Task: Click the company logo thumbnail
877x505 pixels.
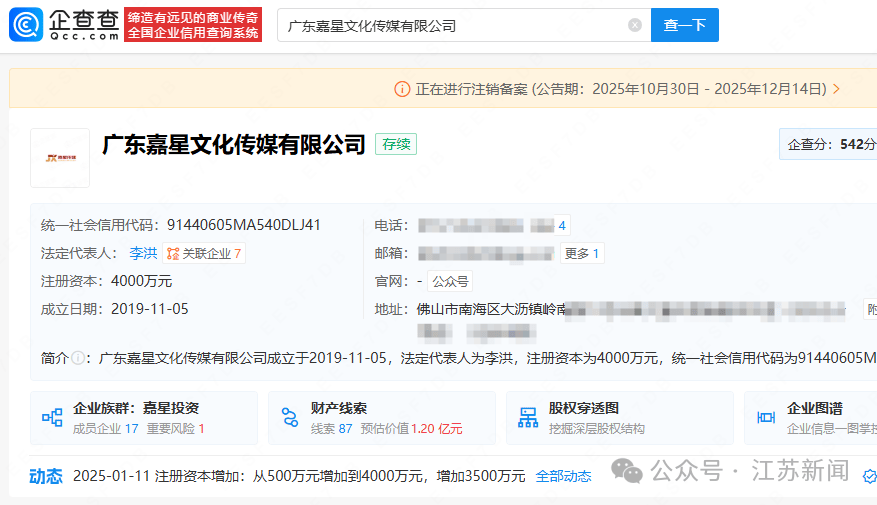Action: click(60, 158)
